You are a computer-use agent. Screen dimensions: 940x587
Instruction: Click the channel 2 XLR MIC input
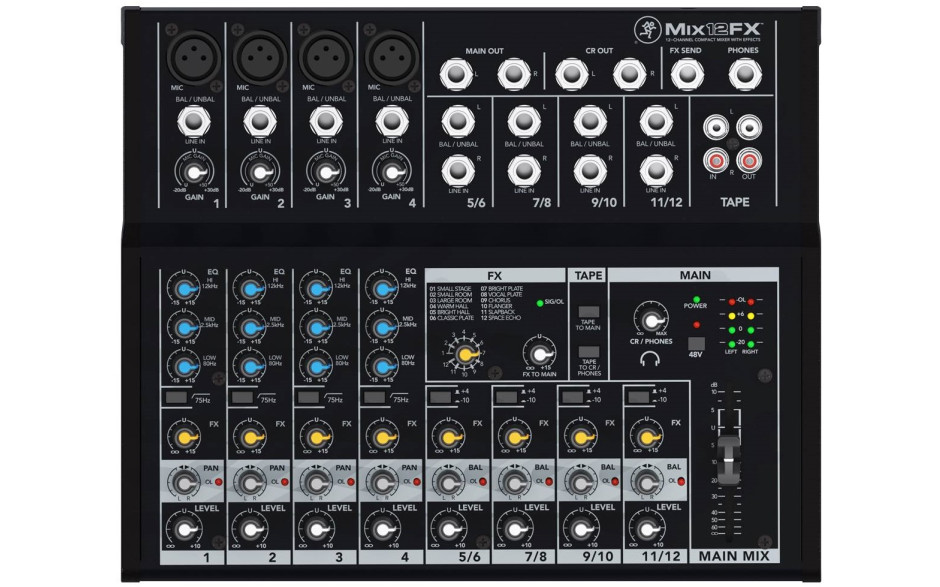[x=260, y=56]
